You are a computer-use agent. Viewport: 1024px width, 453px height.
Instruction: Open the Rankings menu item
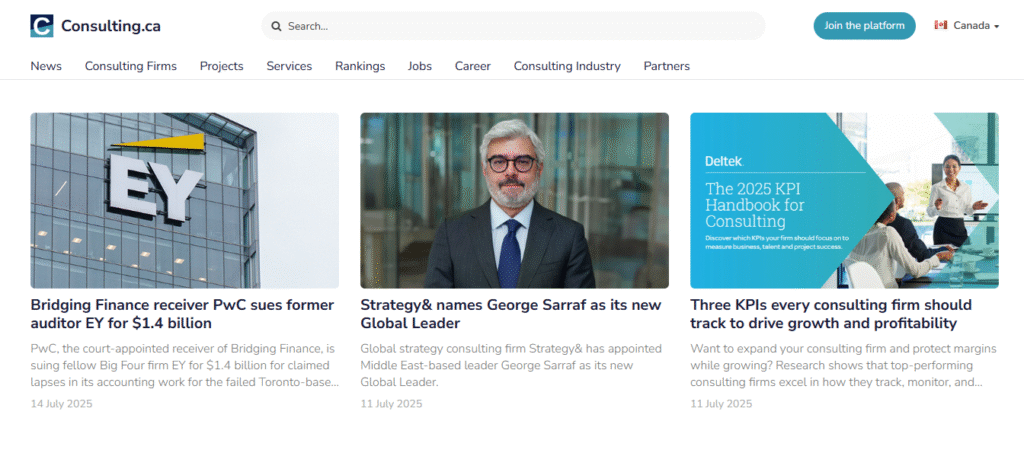point(360,66)
